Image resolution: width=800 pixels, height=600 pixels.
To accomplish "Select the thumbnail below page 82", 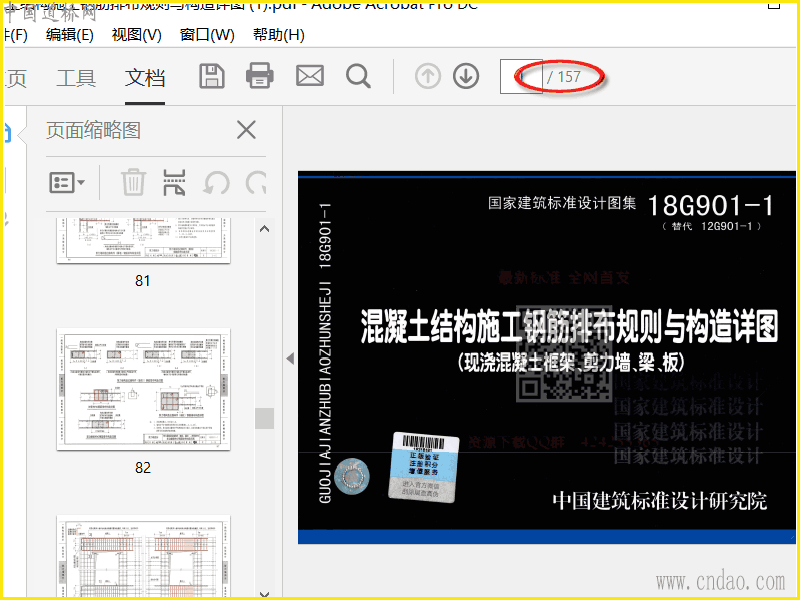I will (143, 556).
